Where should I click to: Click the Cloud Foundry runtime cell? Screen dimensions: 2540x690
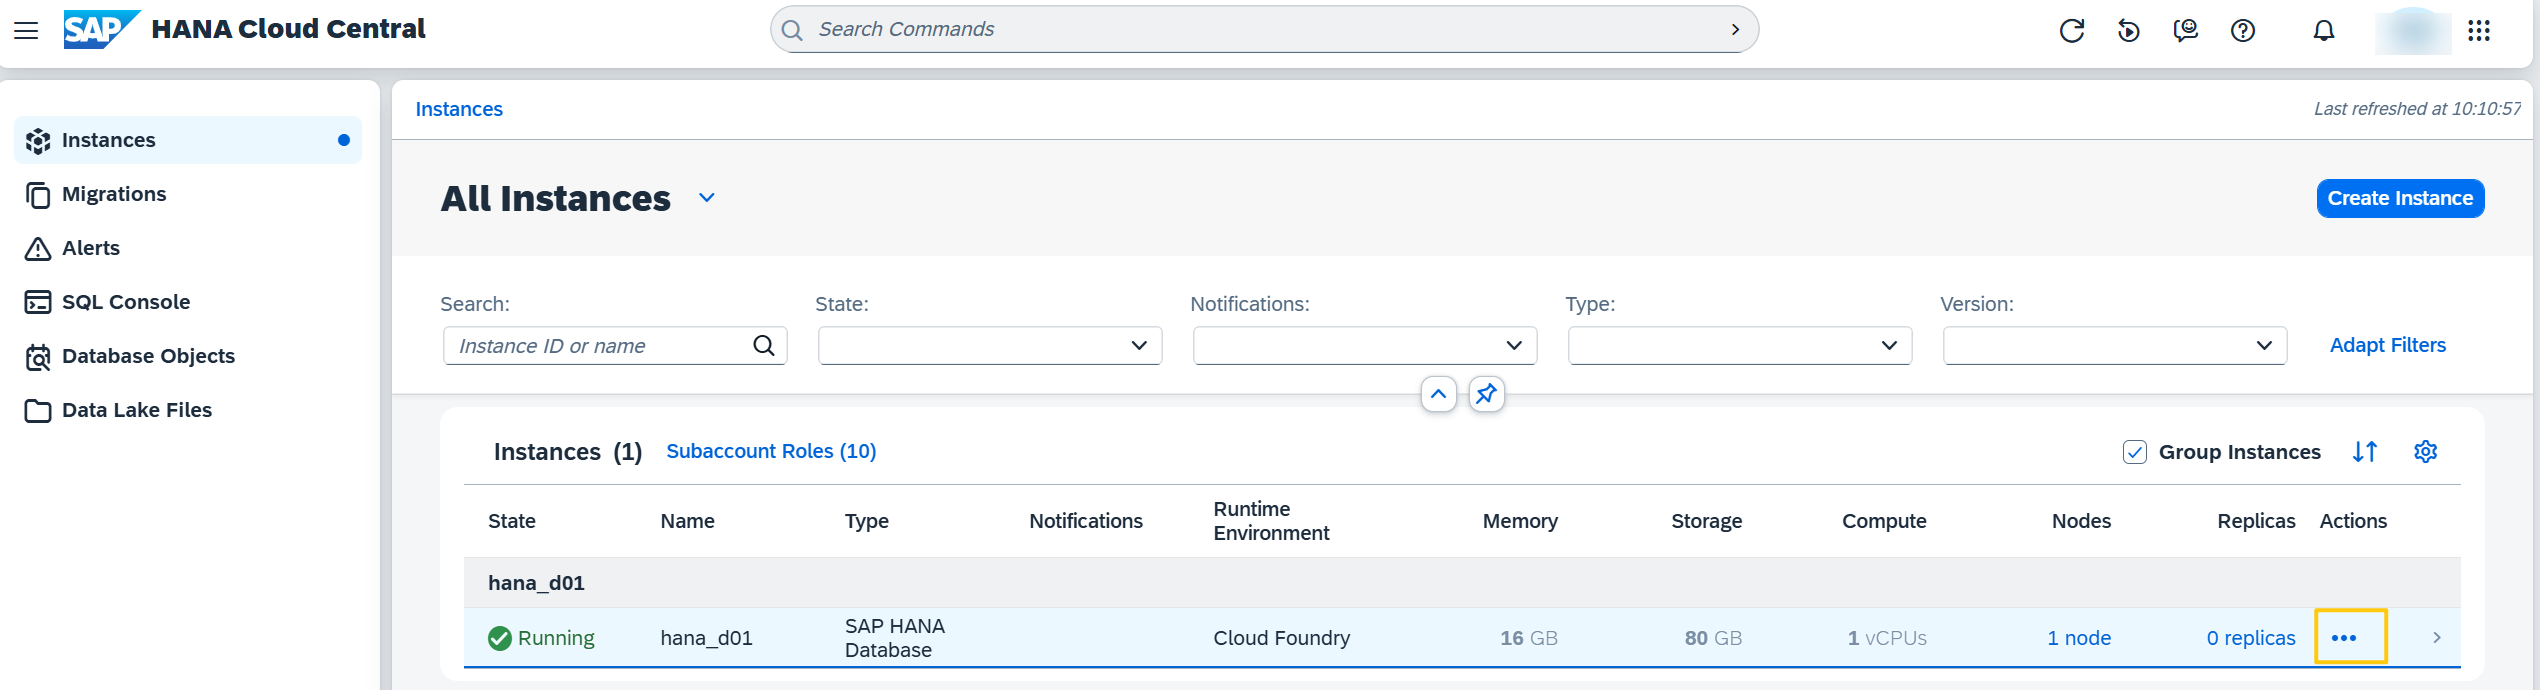1281,638
